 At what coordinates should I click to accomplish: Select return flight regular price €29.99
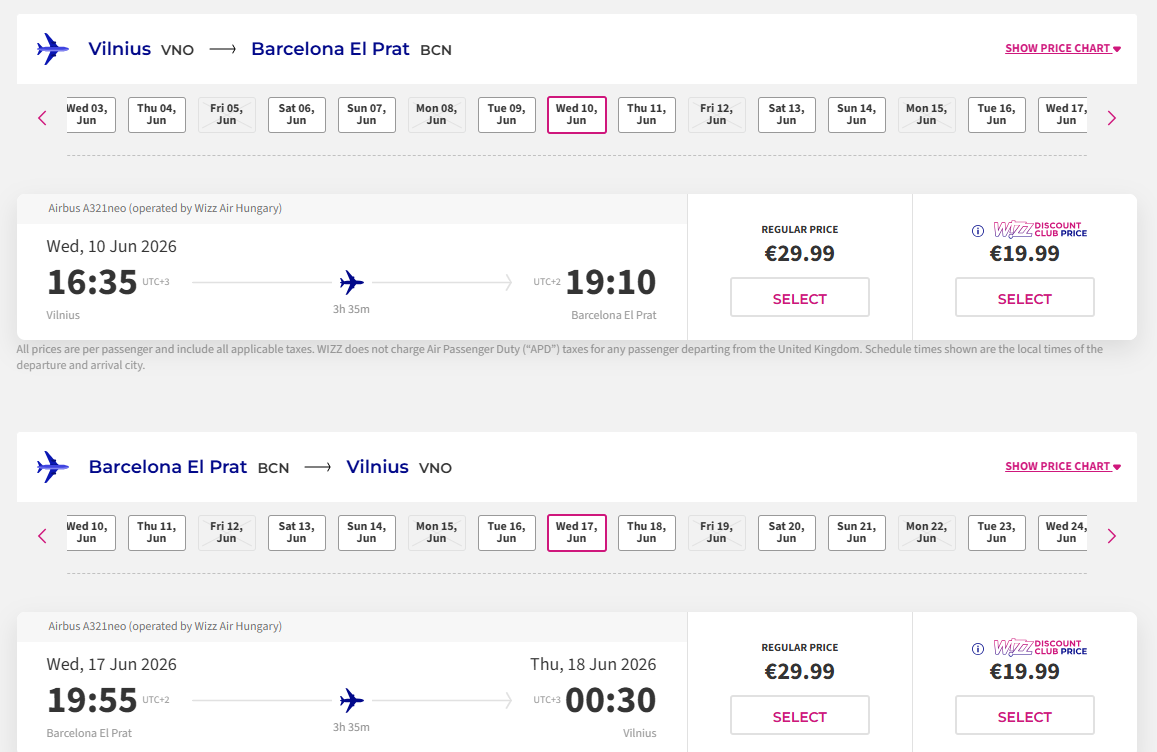coord(799,716)
